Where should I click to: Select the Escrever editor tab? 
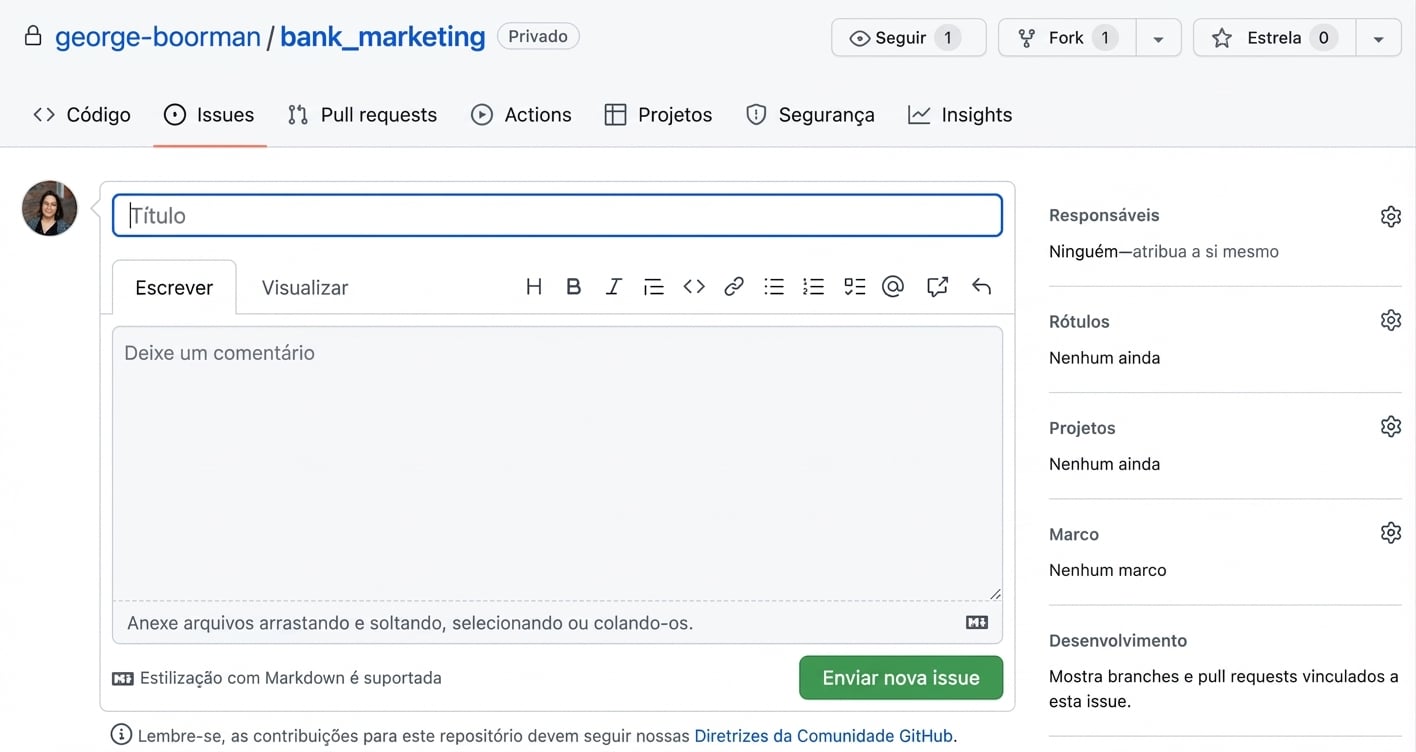click(x=174, y=287)
